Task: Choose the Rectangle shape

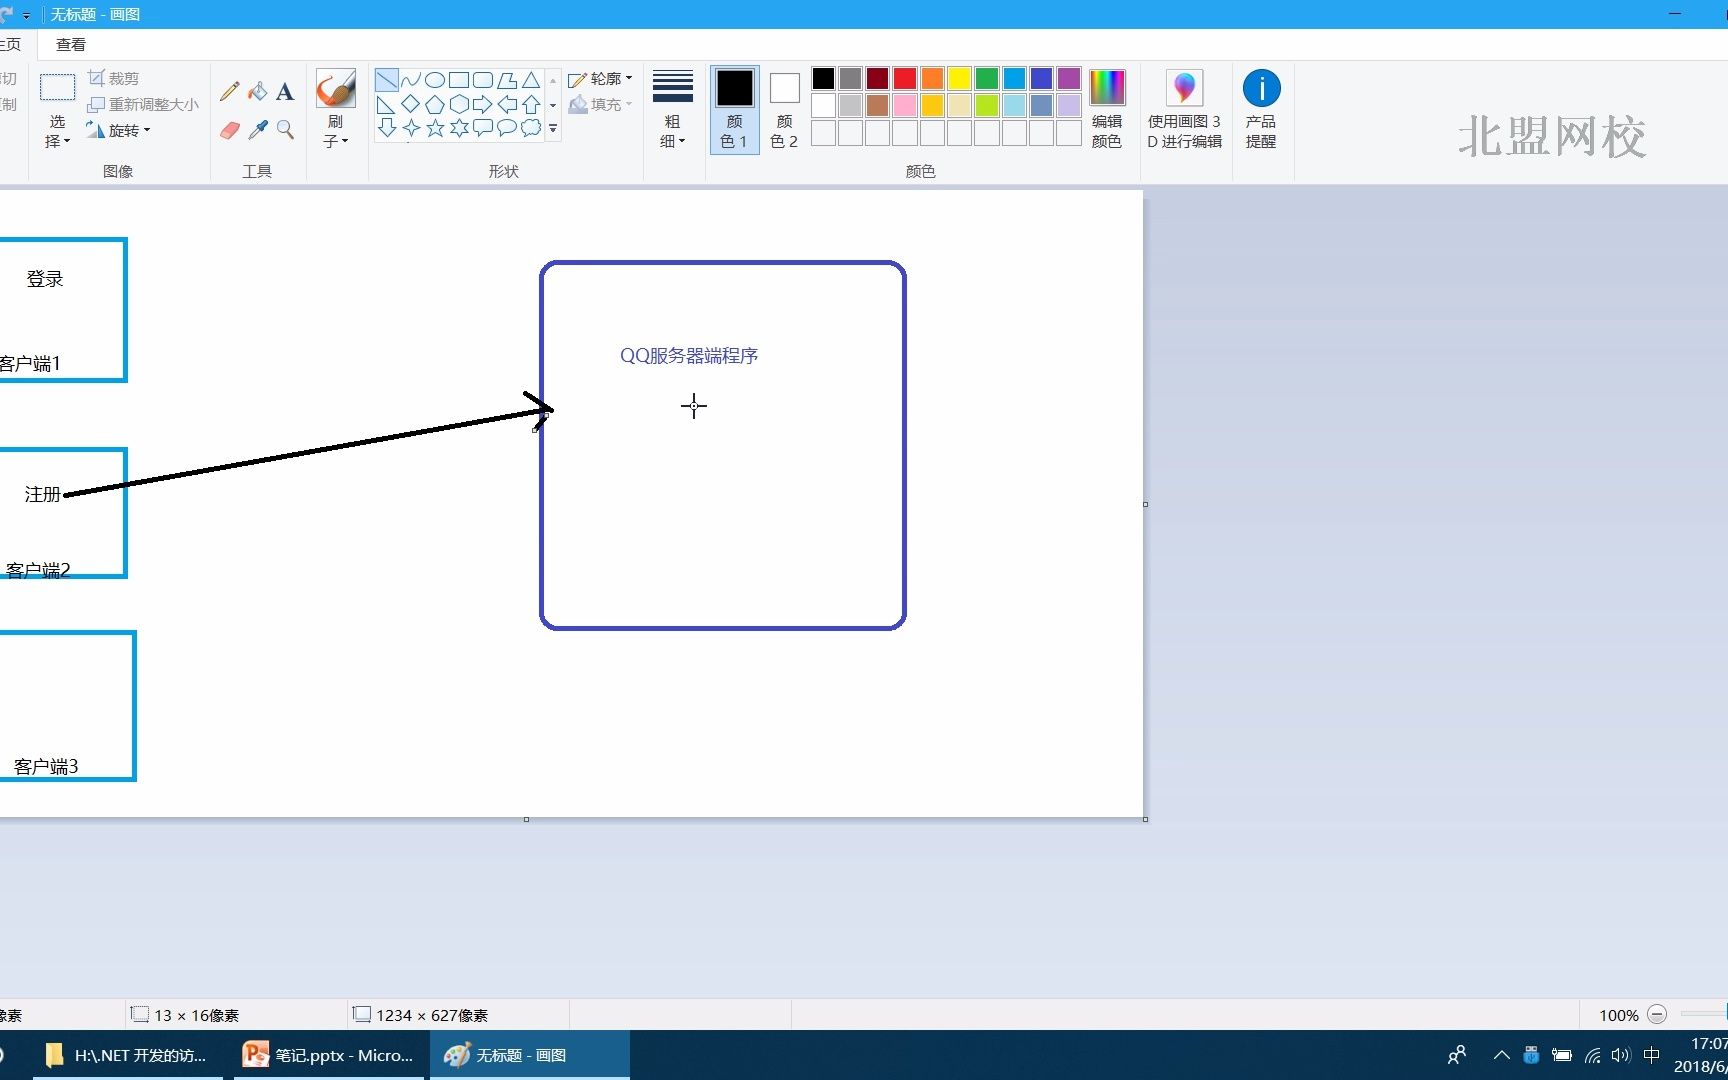Action: click(x=459, y=80)
